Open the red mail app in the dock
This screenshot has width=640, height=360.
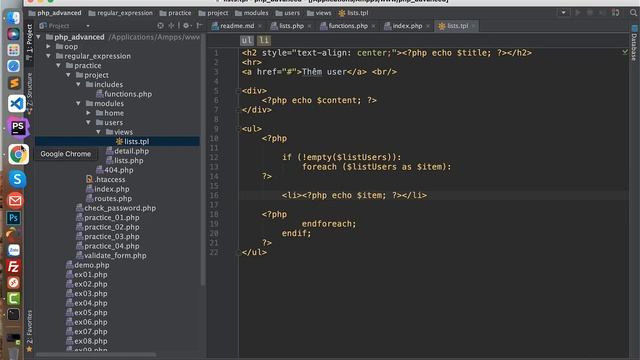point(15,200)
